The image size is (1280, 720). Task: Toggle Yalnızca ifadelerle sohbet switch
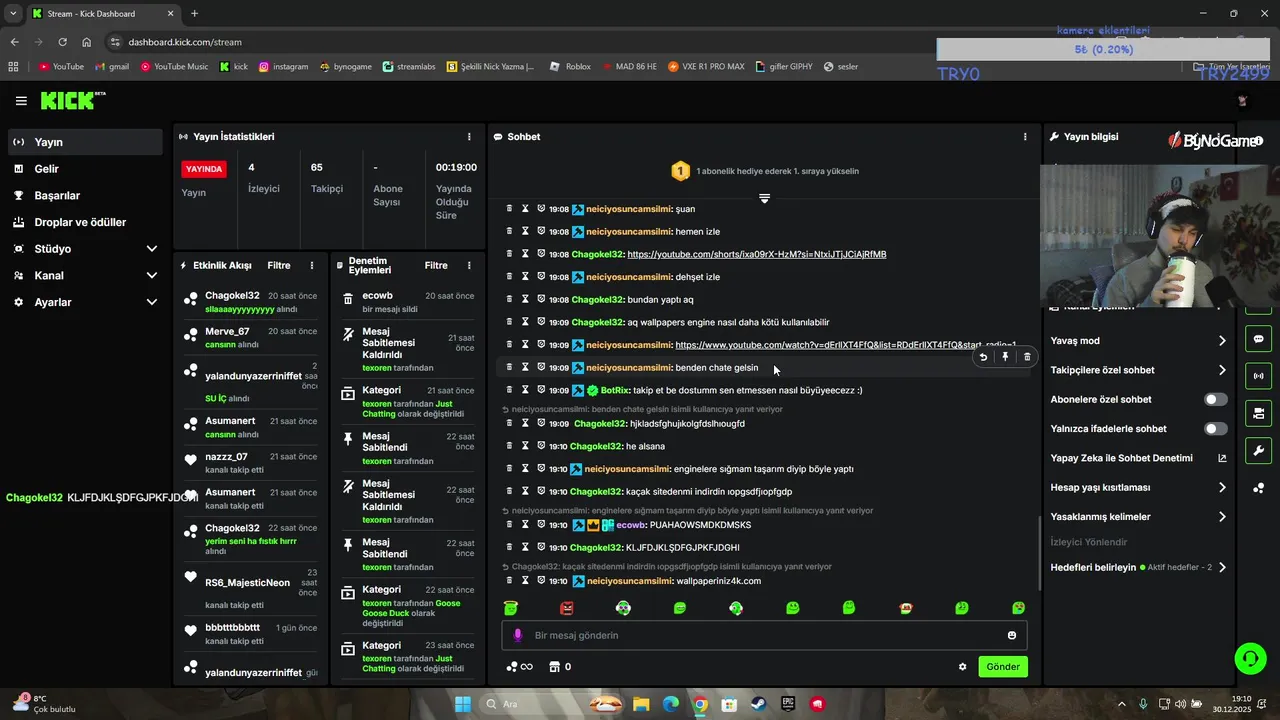tap(1215, 429)
